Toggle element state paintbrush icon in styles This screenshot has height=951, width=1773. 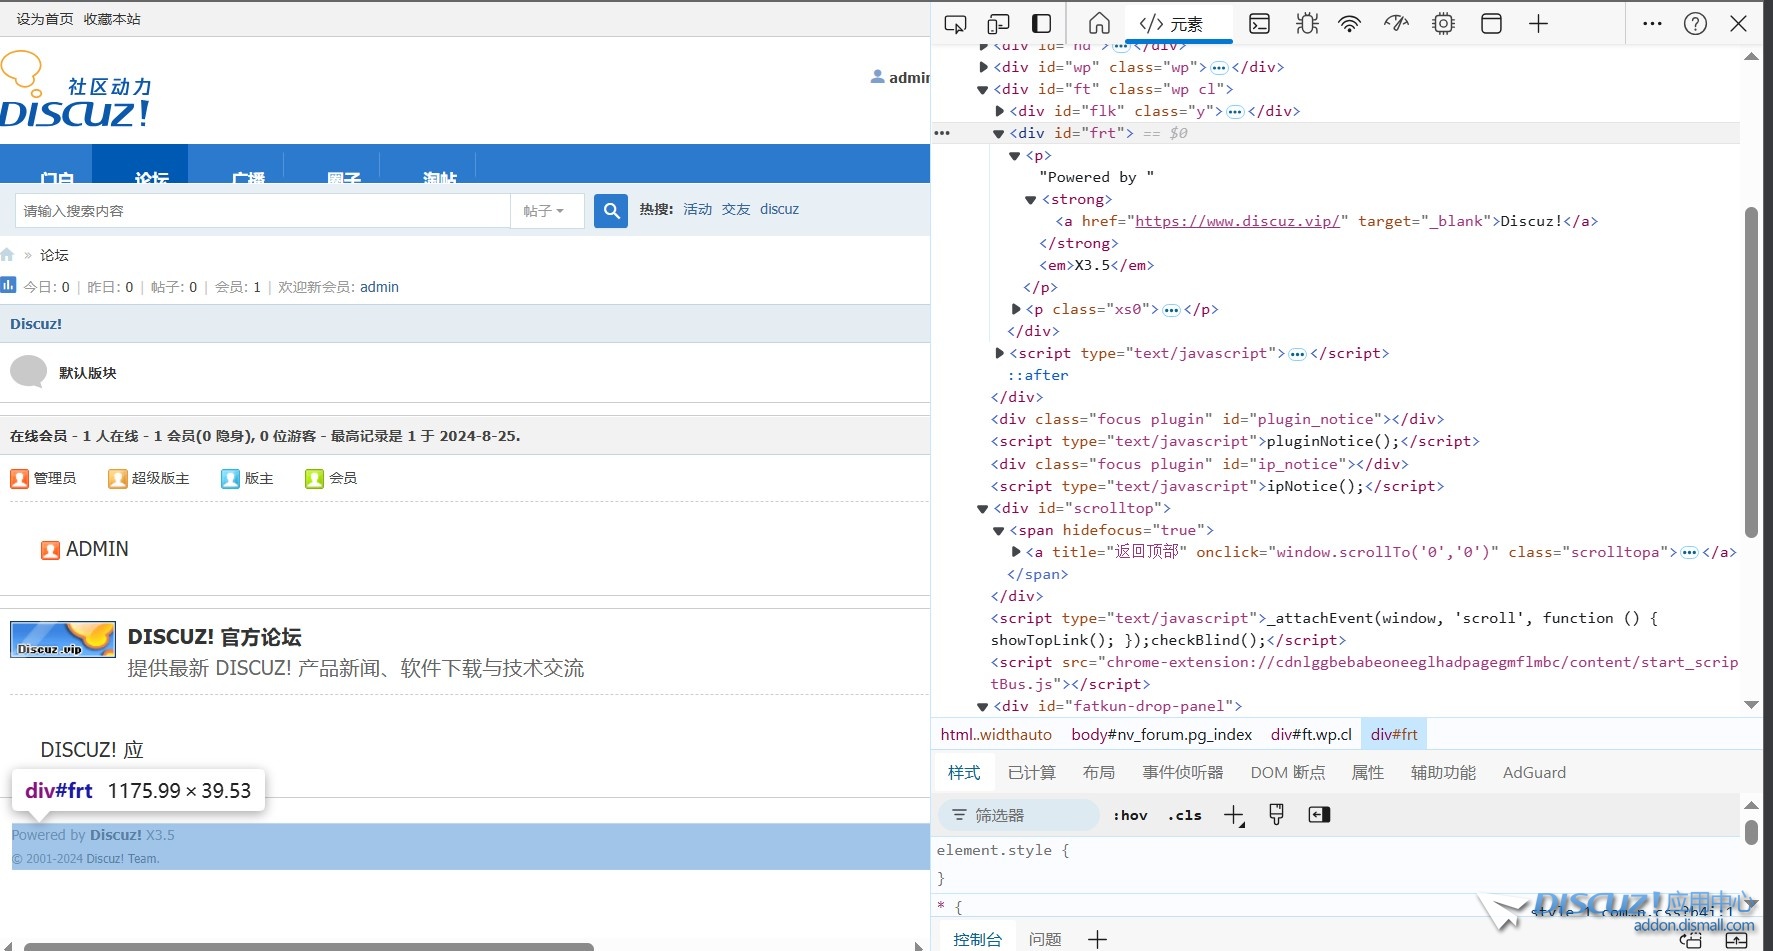pyautogui.click(x=1276, y=815)
